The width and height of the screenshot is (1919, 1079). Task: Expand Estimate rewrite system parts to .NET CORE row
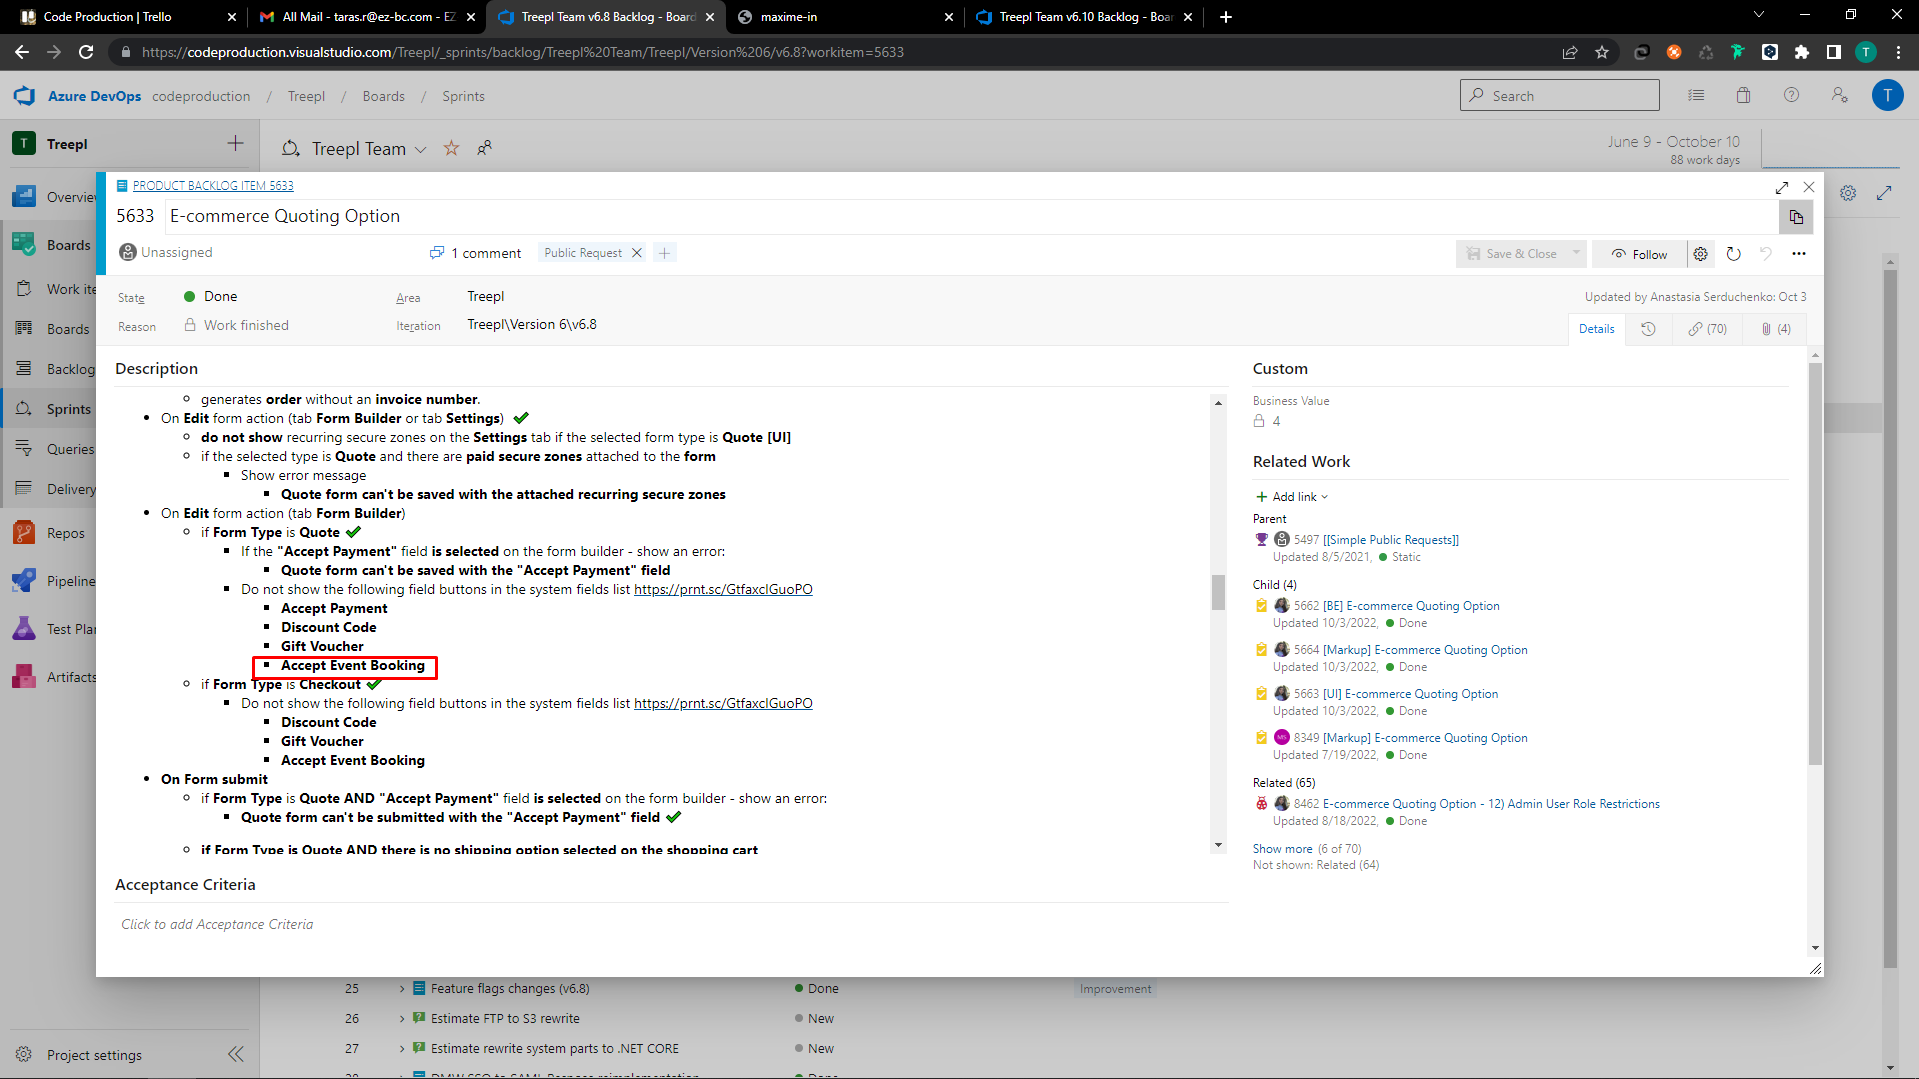coord(402,1049)
